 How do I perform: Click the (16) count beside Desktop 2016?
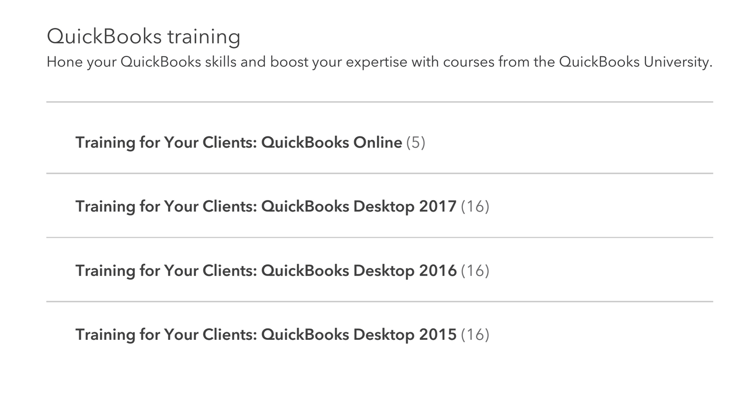(x=475, y=271)
